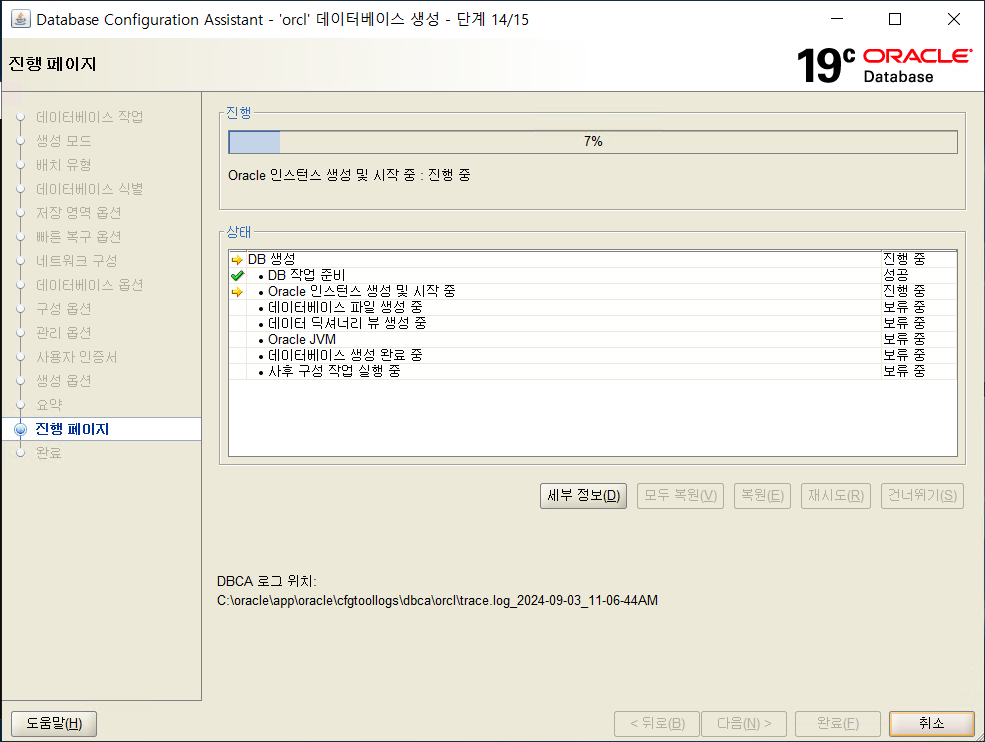Select 배치 유형 step in sidebar

coord(63,165)
